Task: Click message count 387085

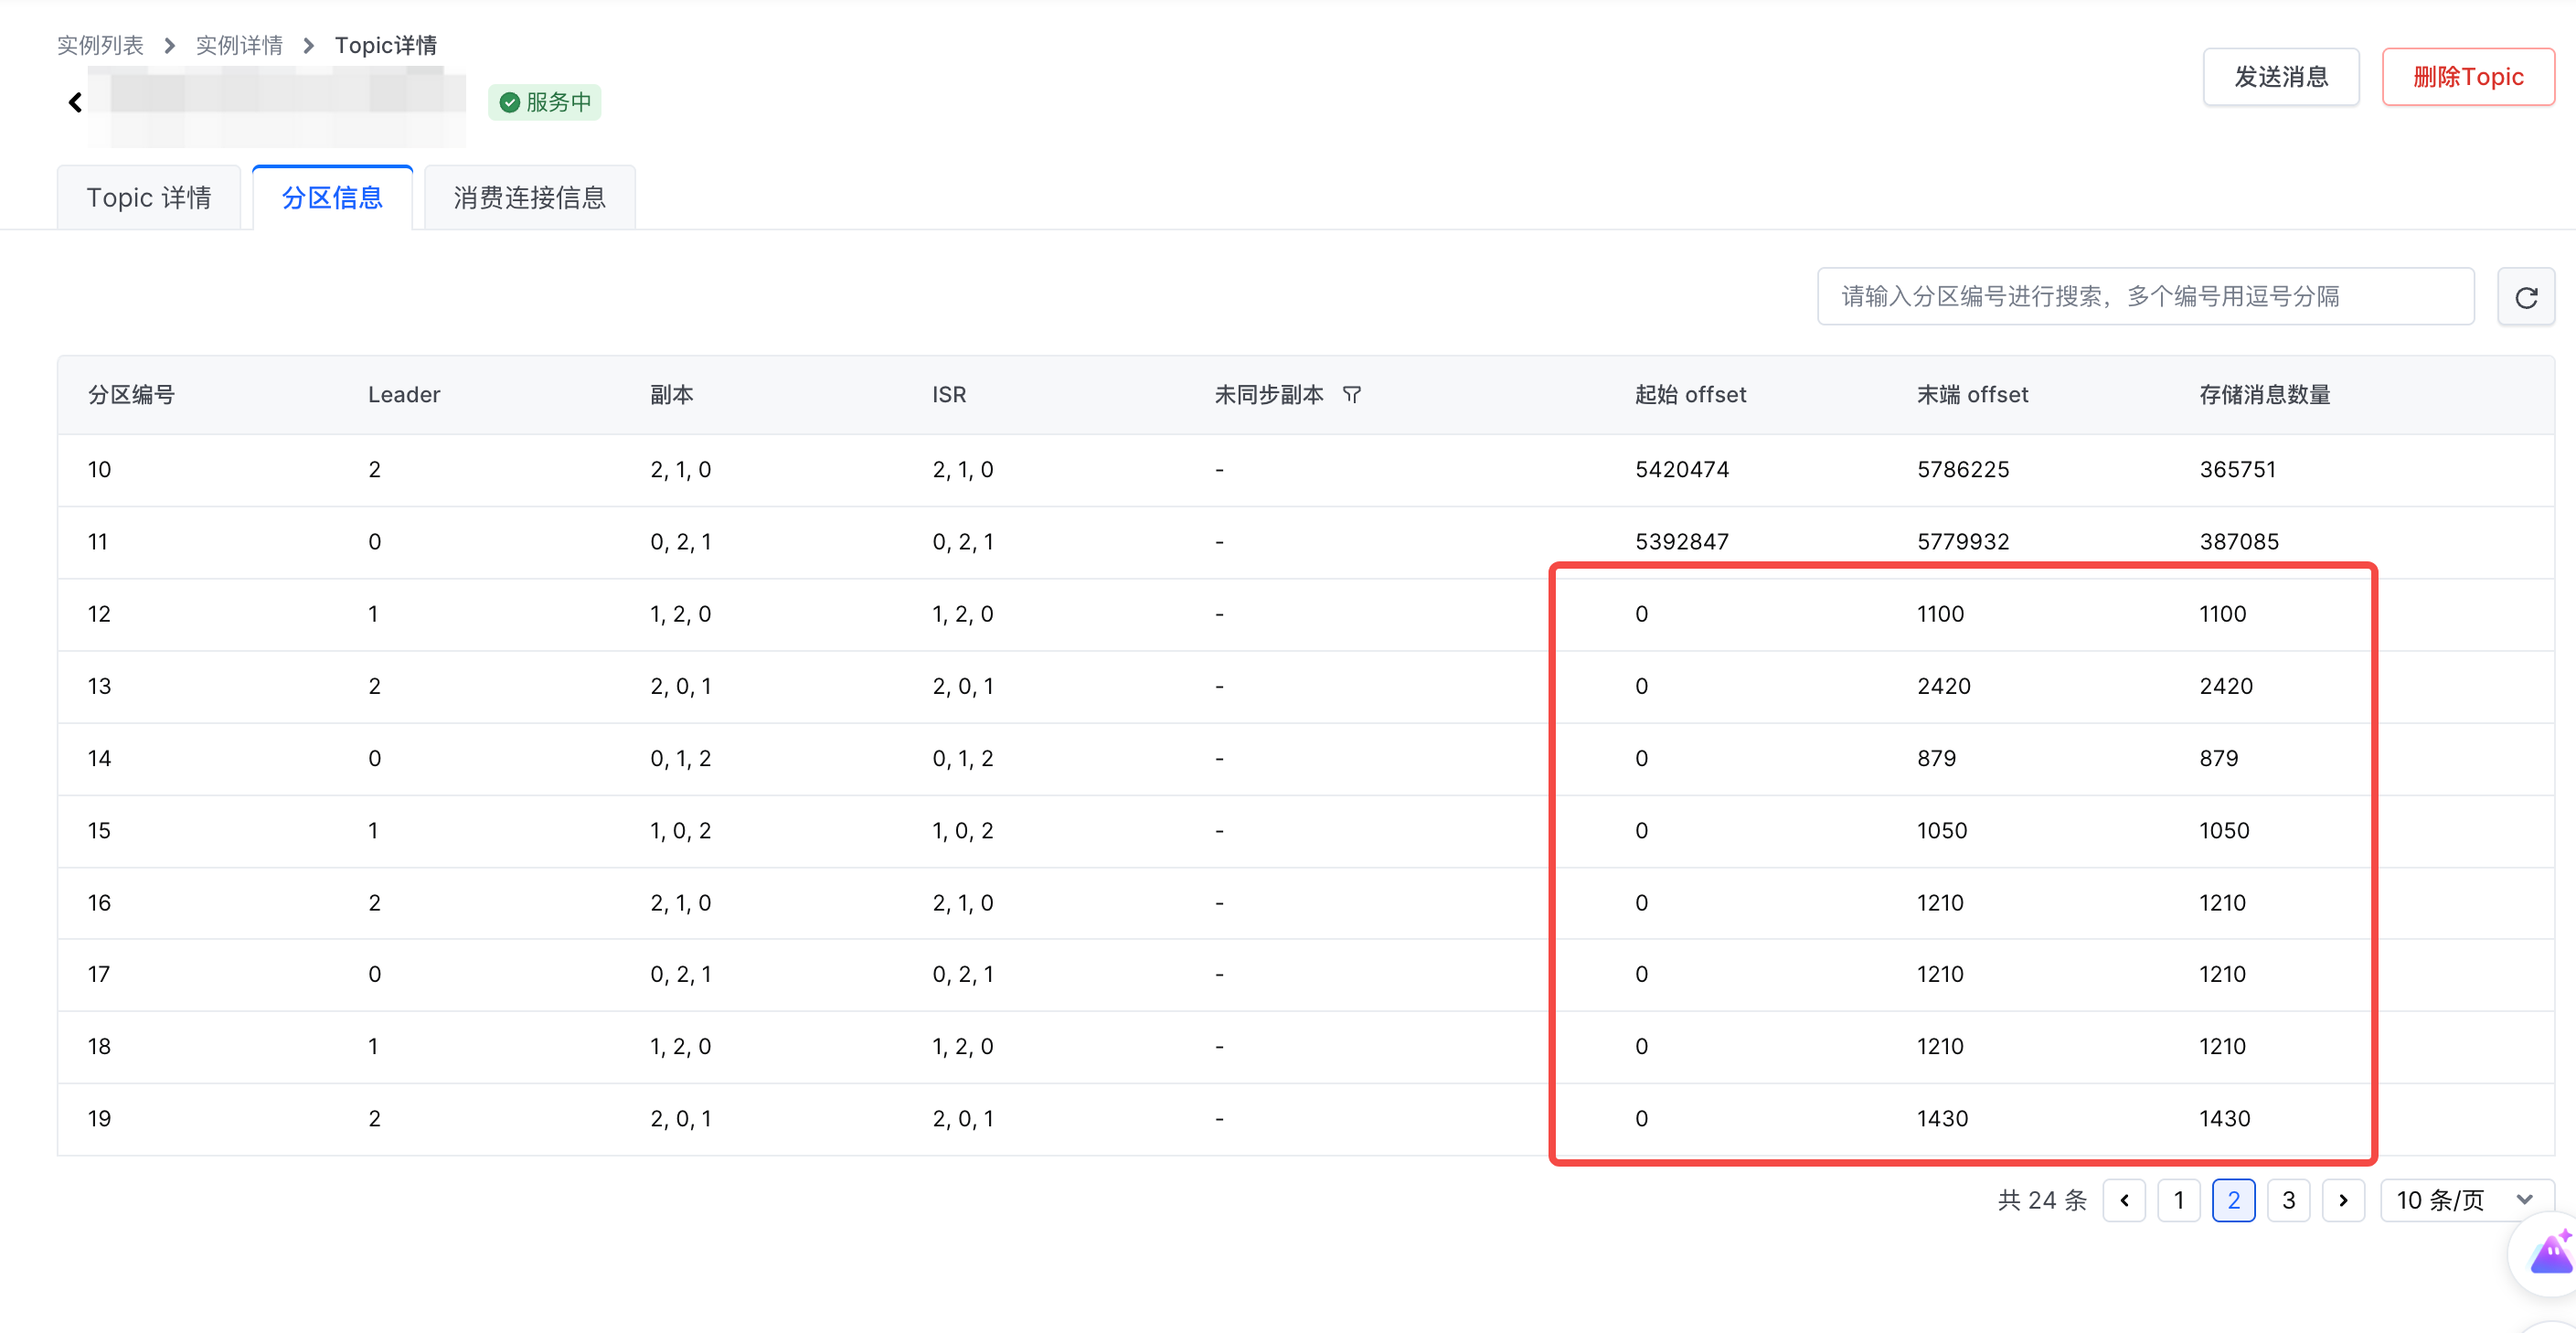Action: pyautogui.click(x=2239, y=541)
